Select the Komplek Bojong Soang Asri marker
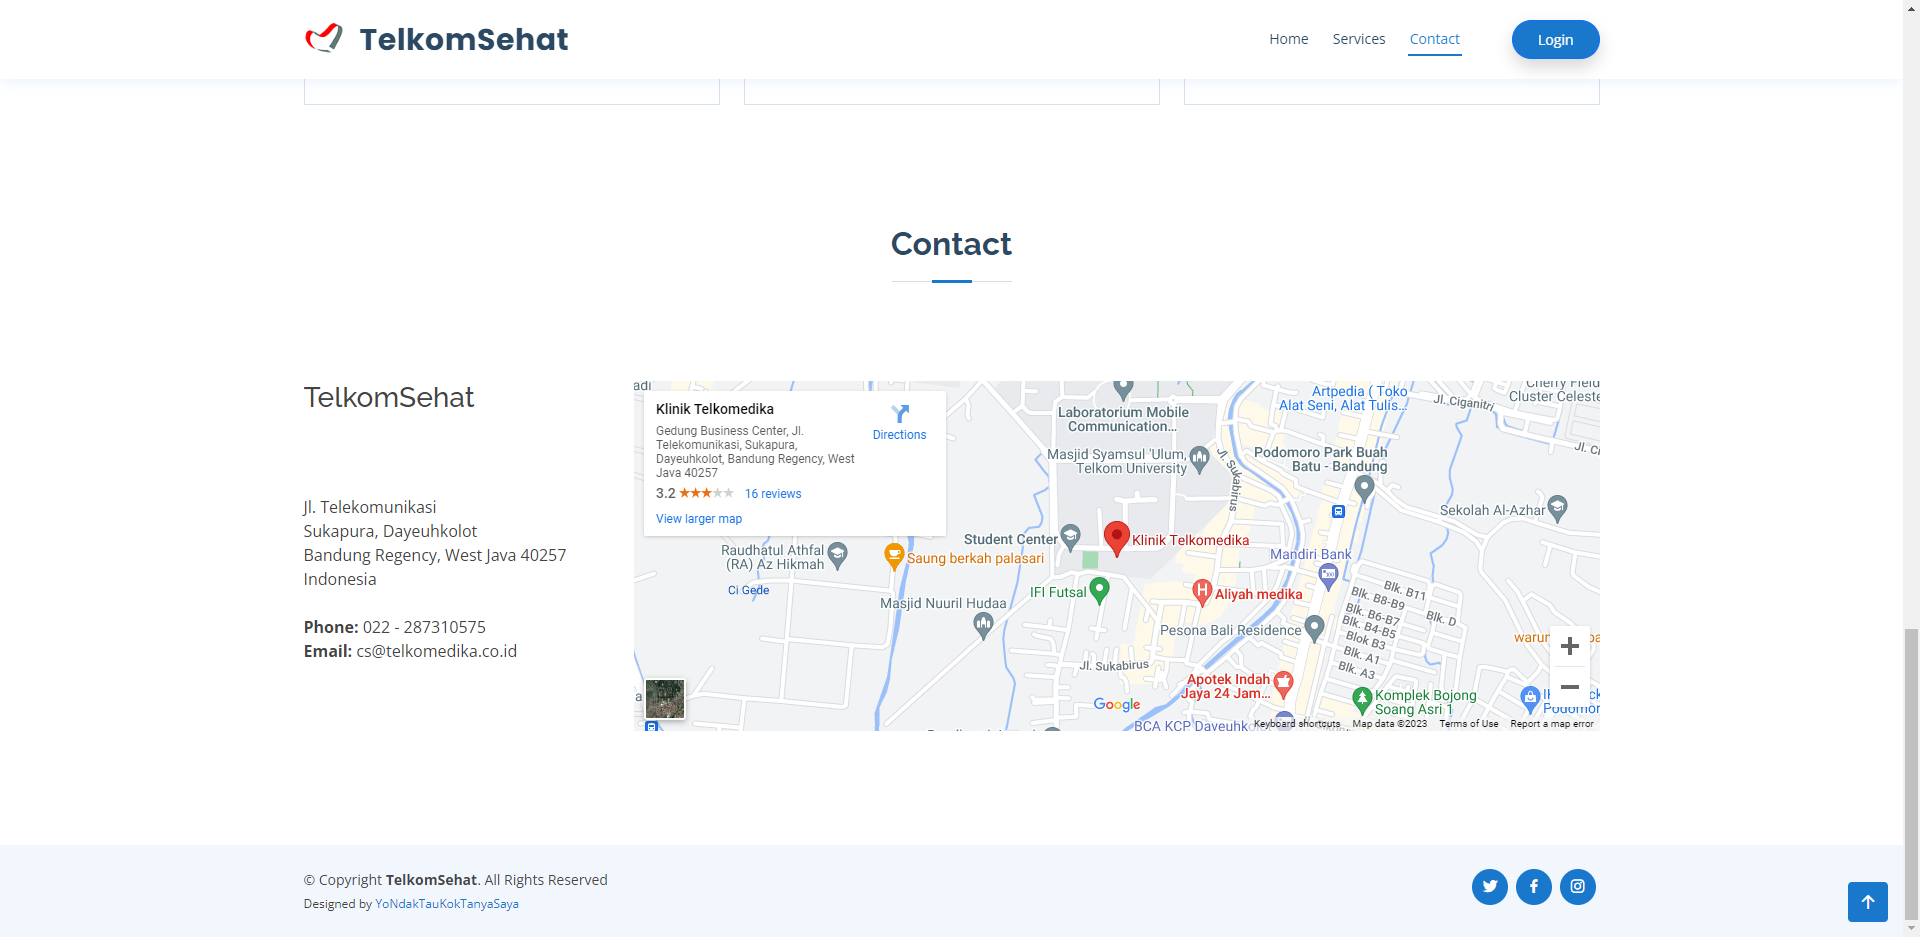Image resolution: width=1920 pixels, height=937 pixels. point(1361,699)
